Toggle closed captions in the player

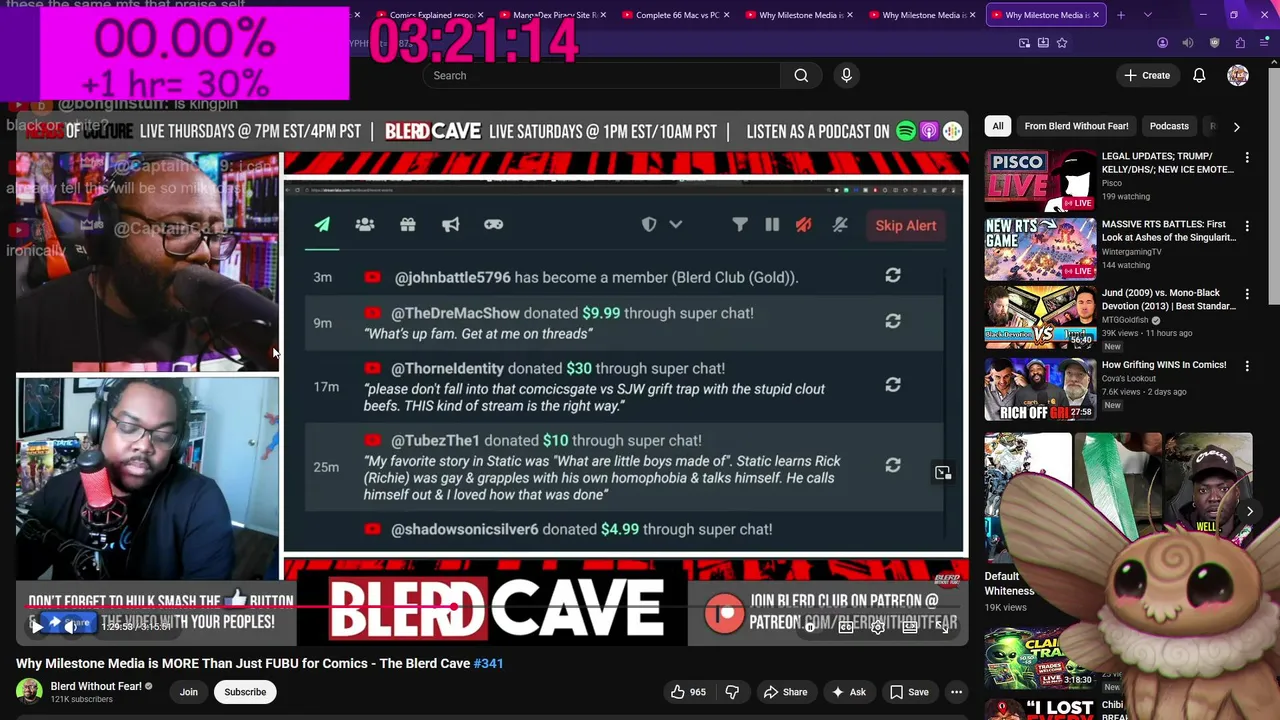pyautogui.click(x=846, y=627)
